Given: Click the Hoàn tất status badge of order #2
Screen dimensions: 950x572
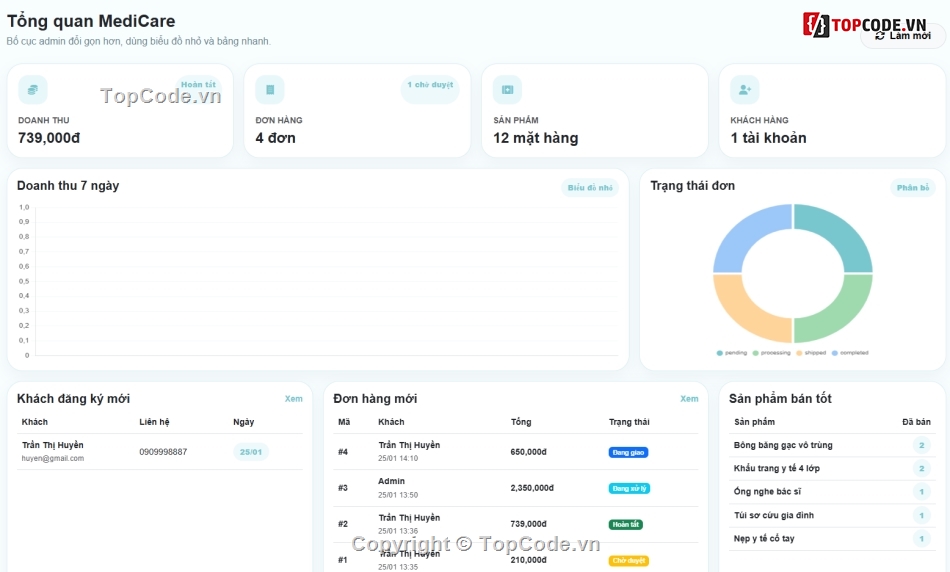Looking at the screenshot, I should click(x=626, y=525).
